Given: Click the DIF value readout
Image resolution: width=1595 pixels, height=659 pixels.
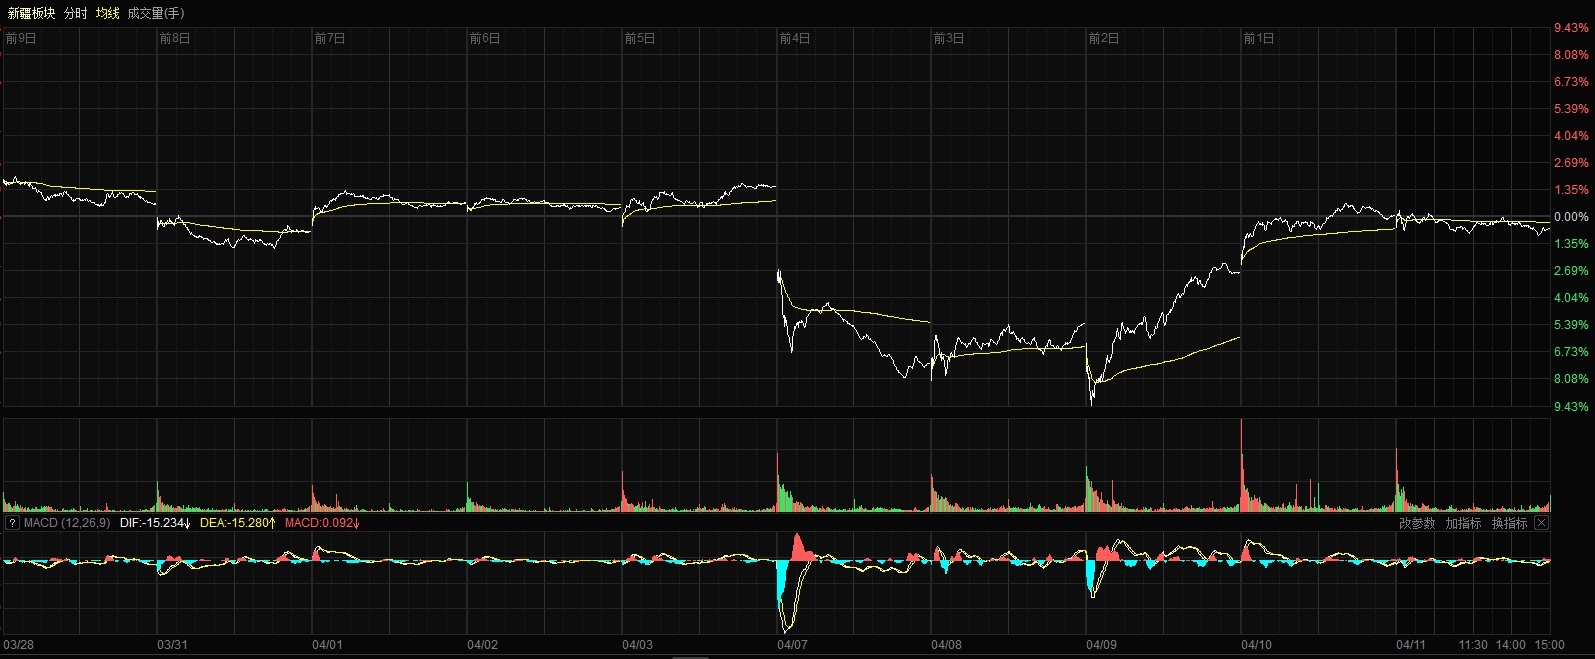Looking at the screenshot, I should (154, 523).
